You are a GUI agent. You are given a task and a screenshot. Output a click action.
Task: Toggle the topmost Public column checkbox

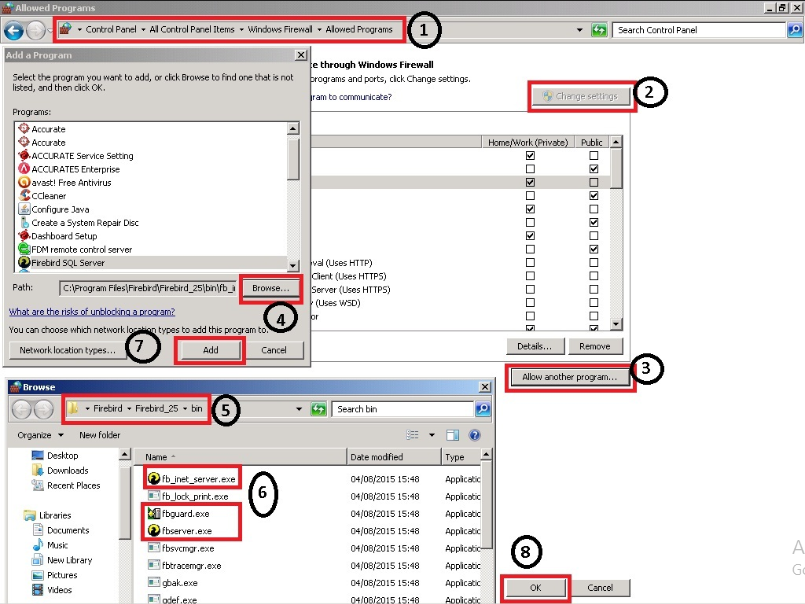coord(594,156)
